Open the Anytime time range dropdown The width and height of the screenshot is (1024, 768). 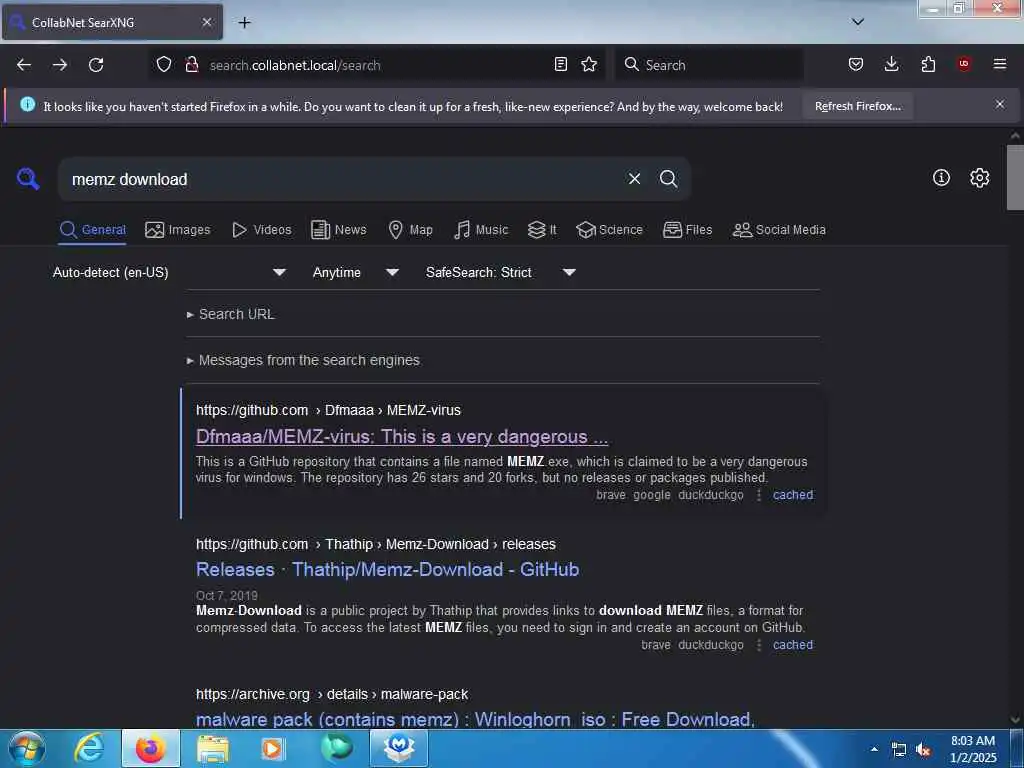(355, 272)
